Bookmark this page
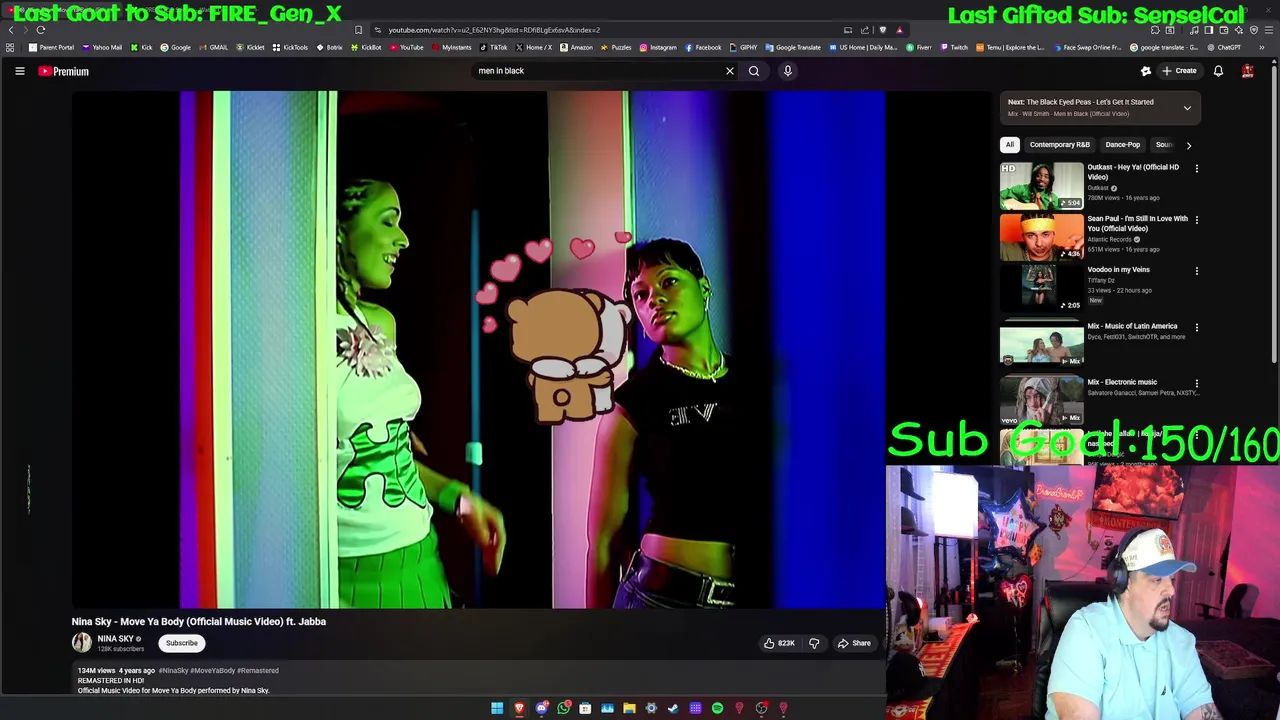 (359, 30)
